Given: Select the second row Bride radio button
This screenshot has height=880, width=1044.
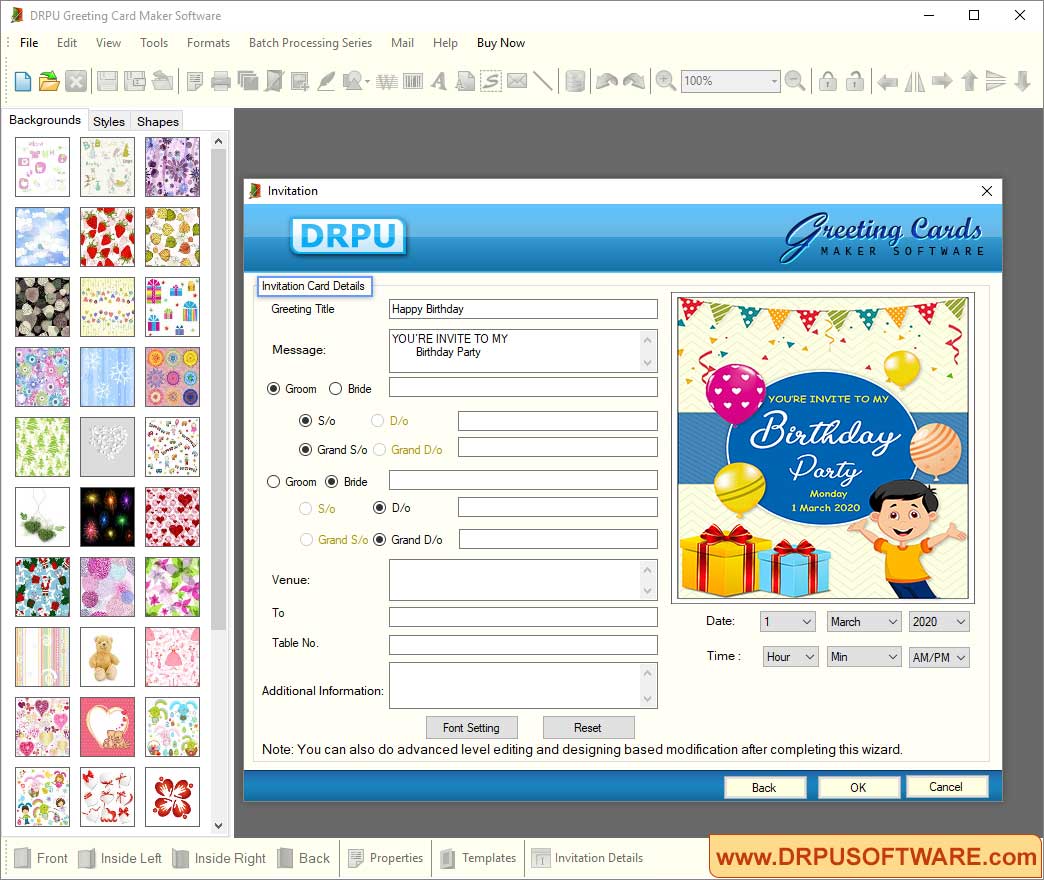Looking at the screenshot, I should tap(331, 481).
